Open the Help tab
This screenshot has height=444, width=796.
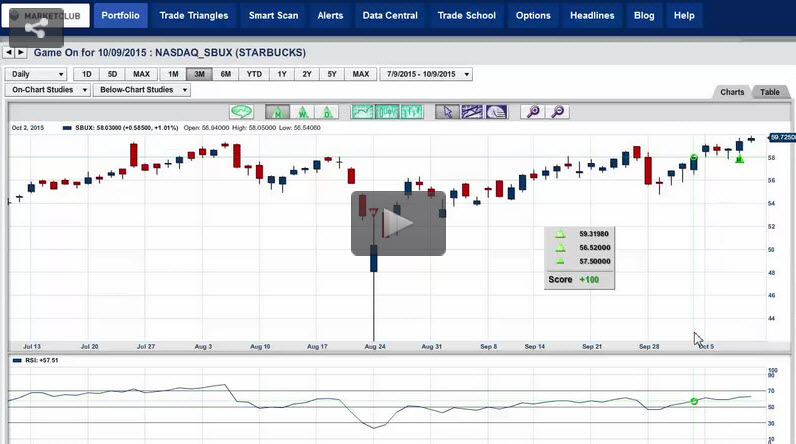pyautogui.click(x=684, y=15)
